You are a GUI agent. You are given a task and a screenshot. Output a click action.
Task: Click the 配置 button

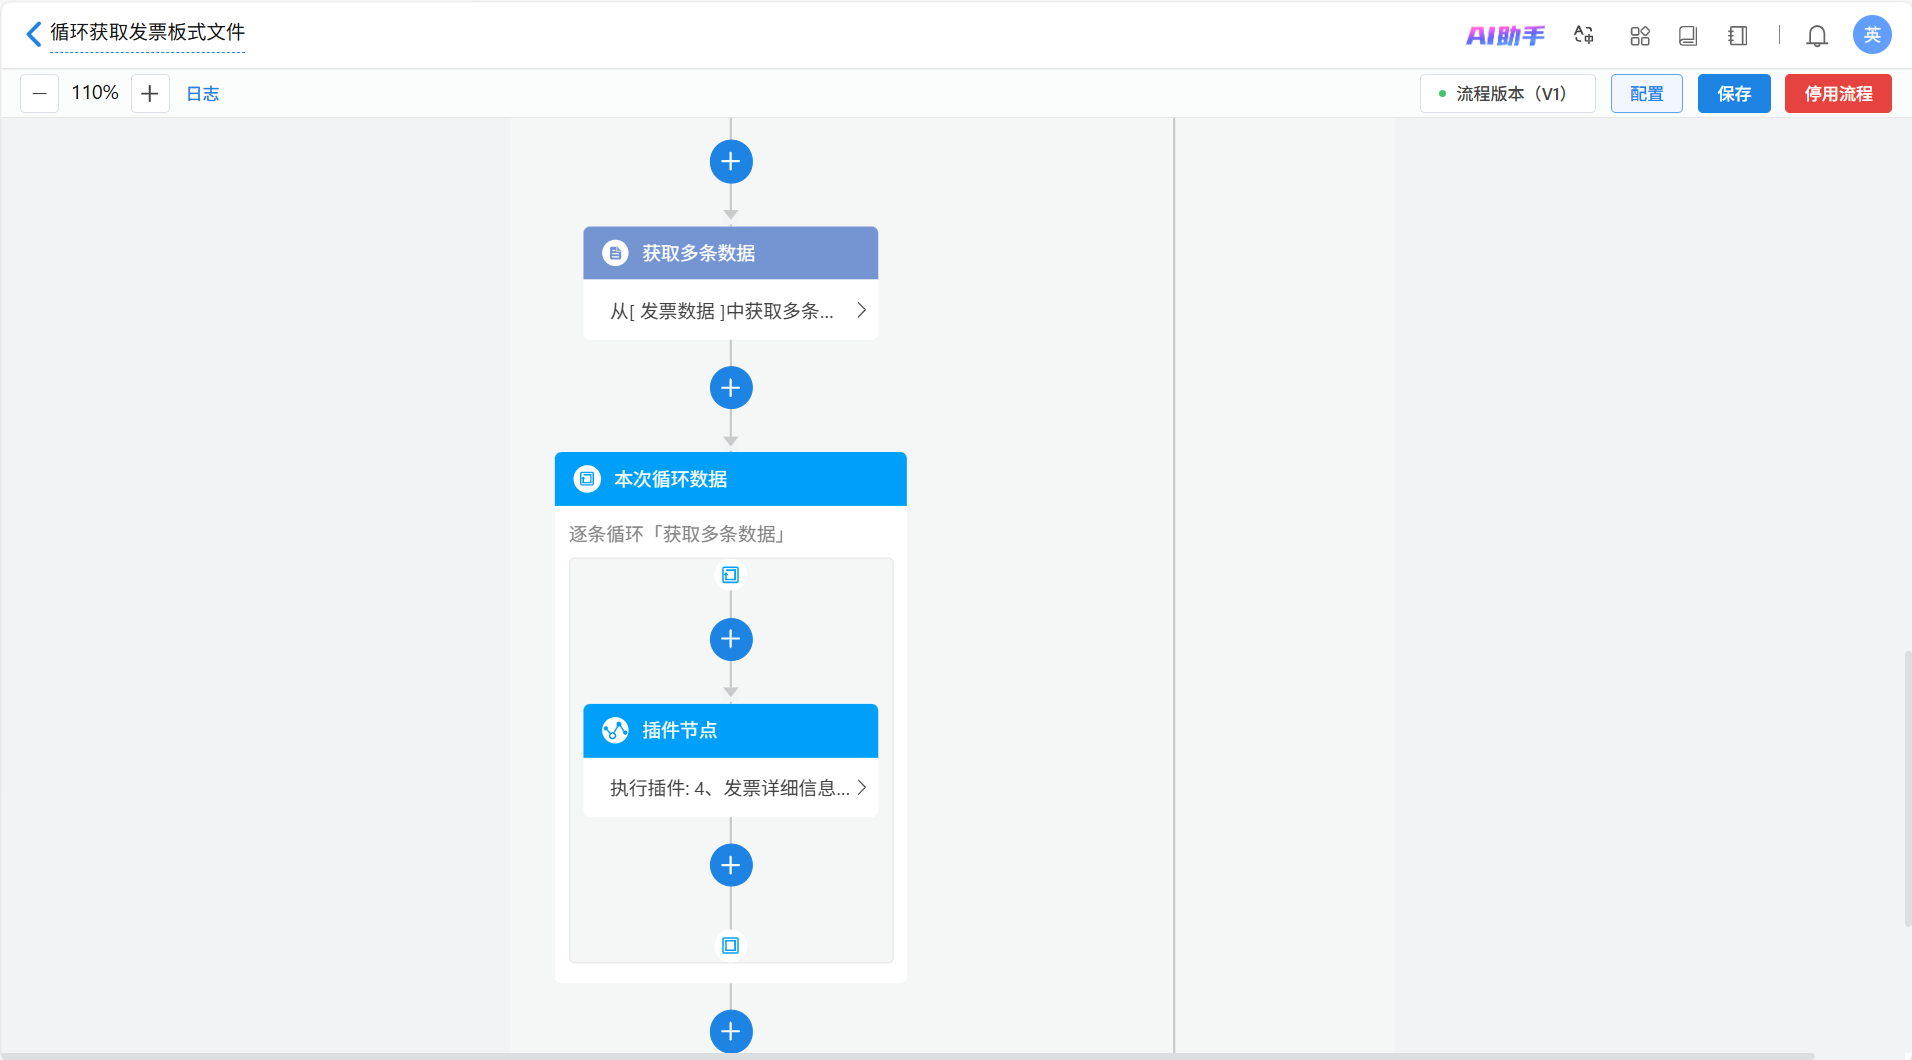[x=1646, y=94]
